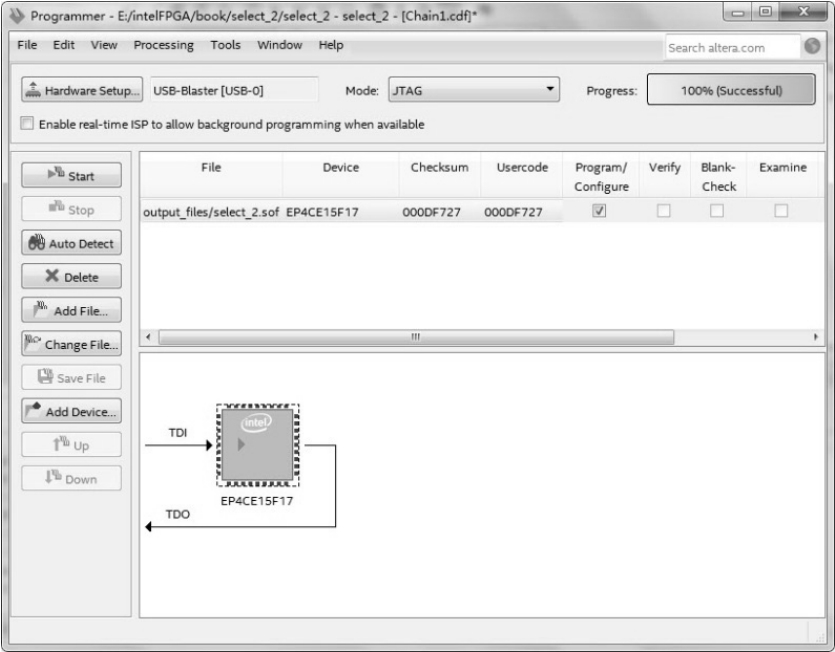This screenshot has width=835, height=652.
Task: Uncheck Program/Configure for select_2.sof
Action: coord(599,211)
